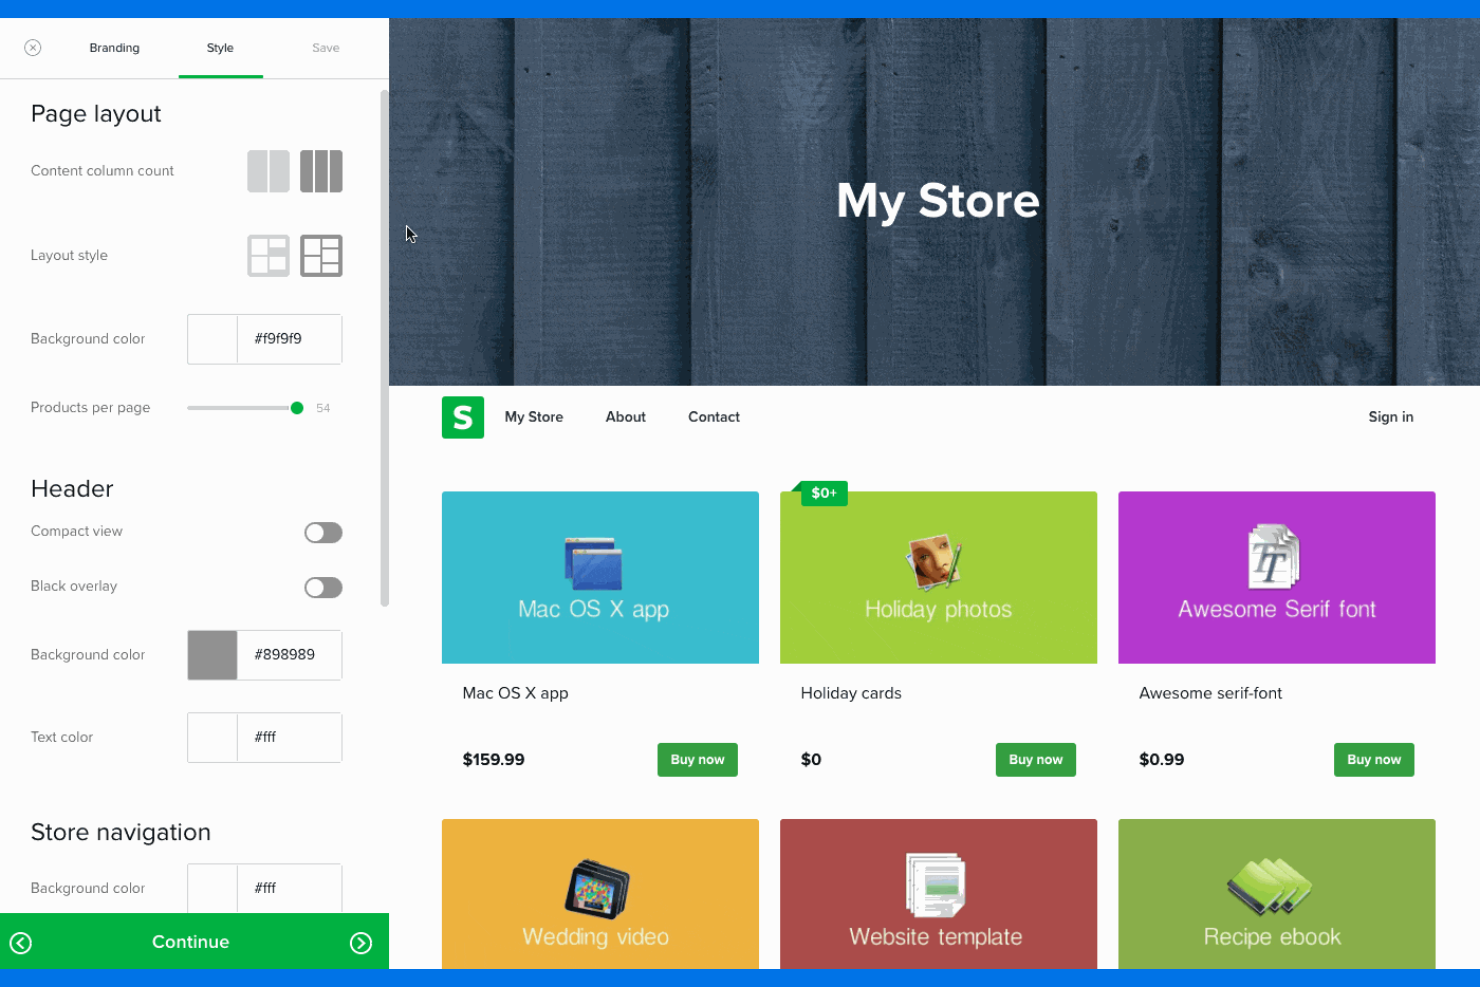Open the header Background color swatch
The image size is (1480, 987).
pyautogui.click(x=211, y=655)
